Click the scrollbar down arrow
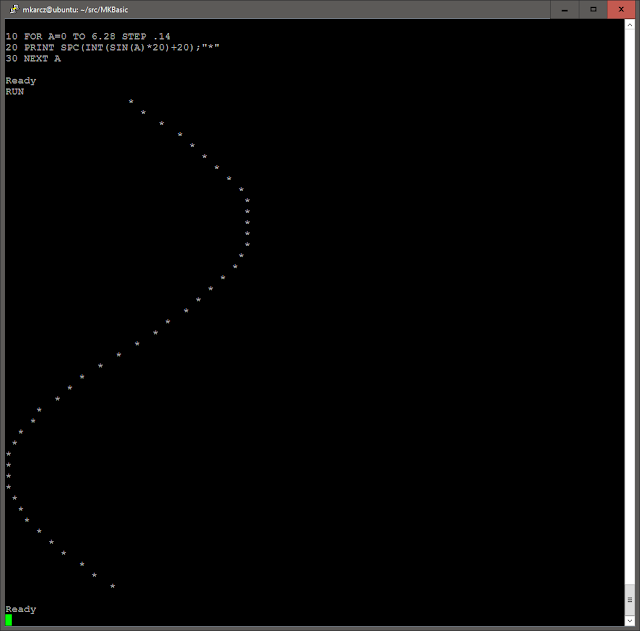This screenshot has width=640, height=631. pos(629,620)
